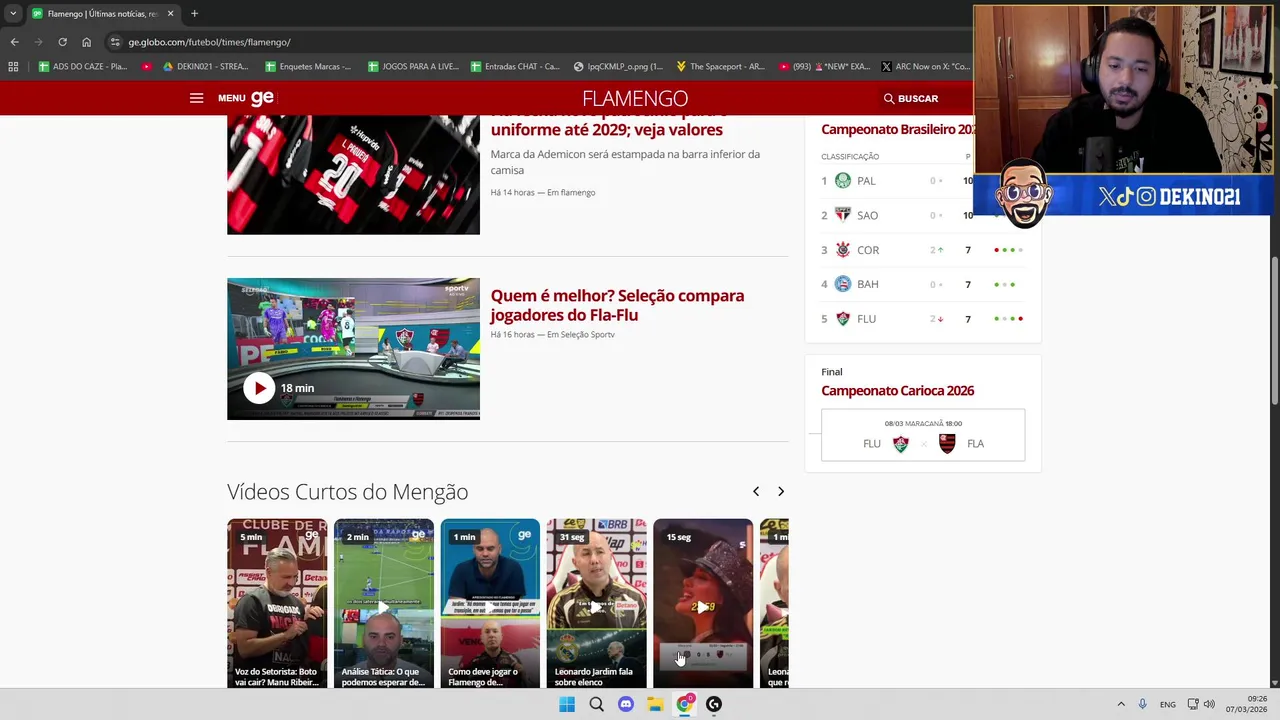Click Flamengo crest in Final match card
Viewport: 1280px width, 720px height.
[x=947, y=444]
